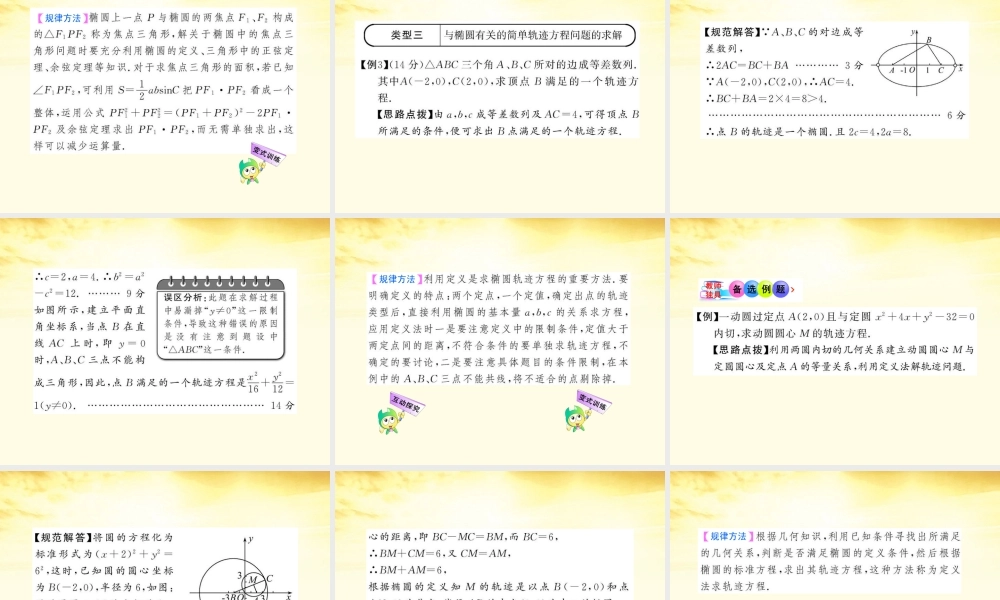Open the slide ending with 2c=4, 2a=8
Screen dimensions: 1000x600
point(835,106)
